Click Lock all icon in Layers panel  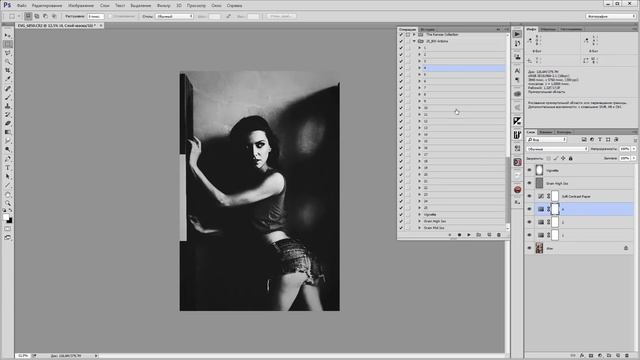(x=571, y=158)
